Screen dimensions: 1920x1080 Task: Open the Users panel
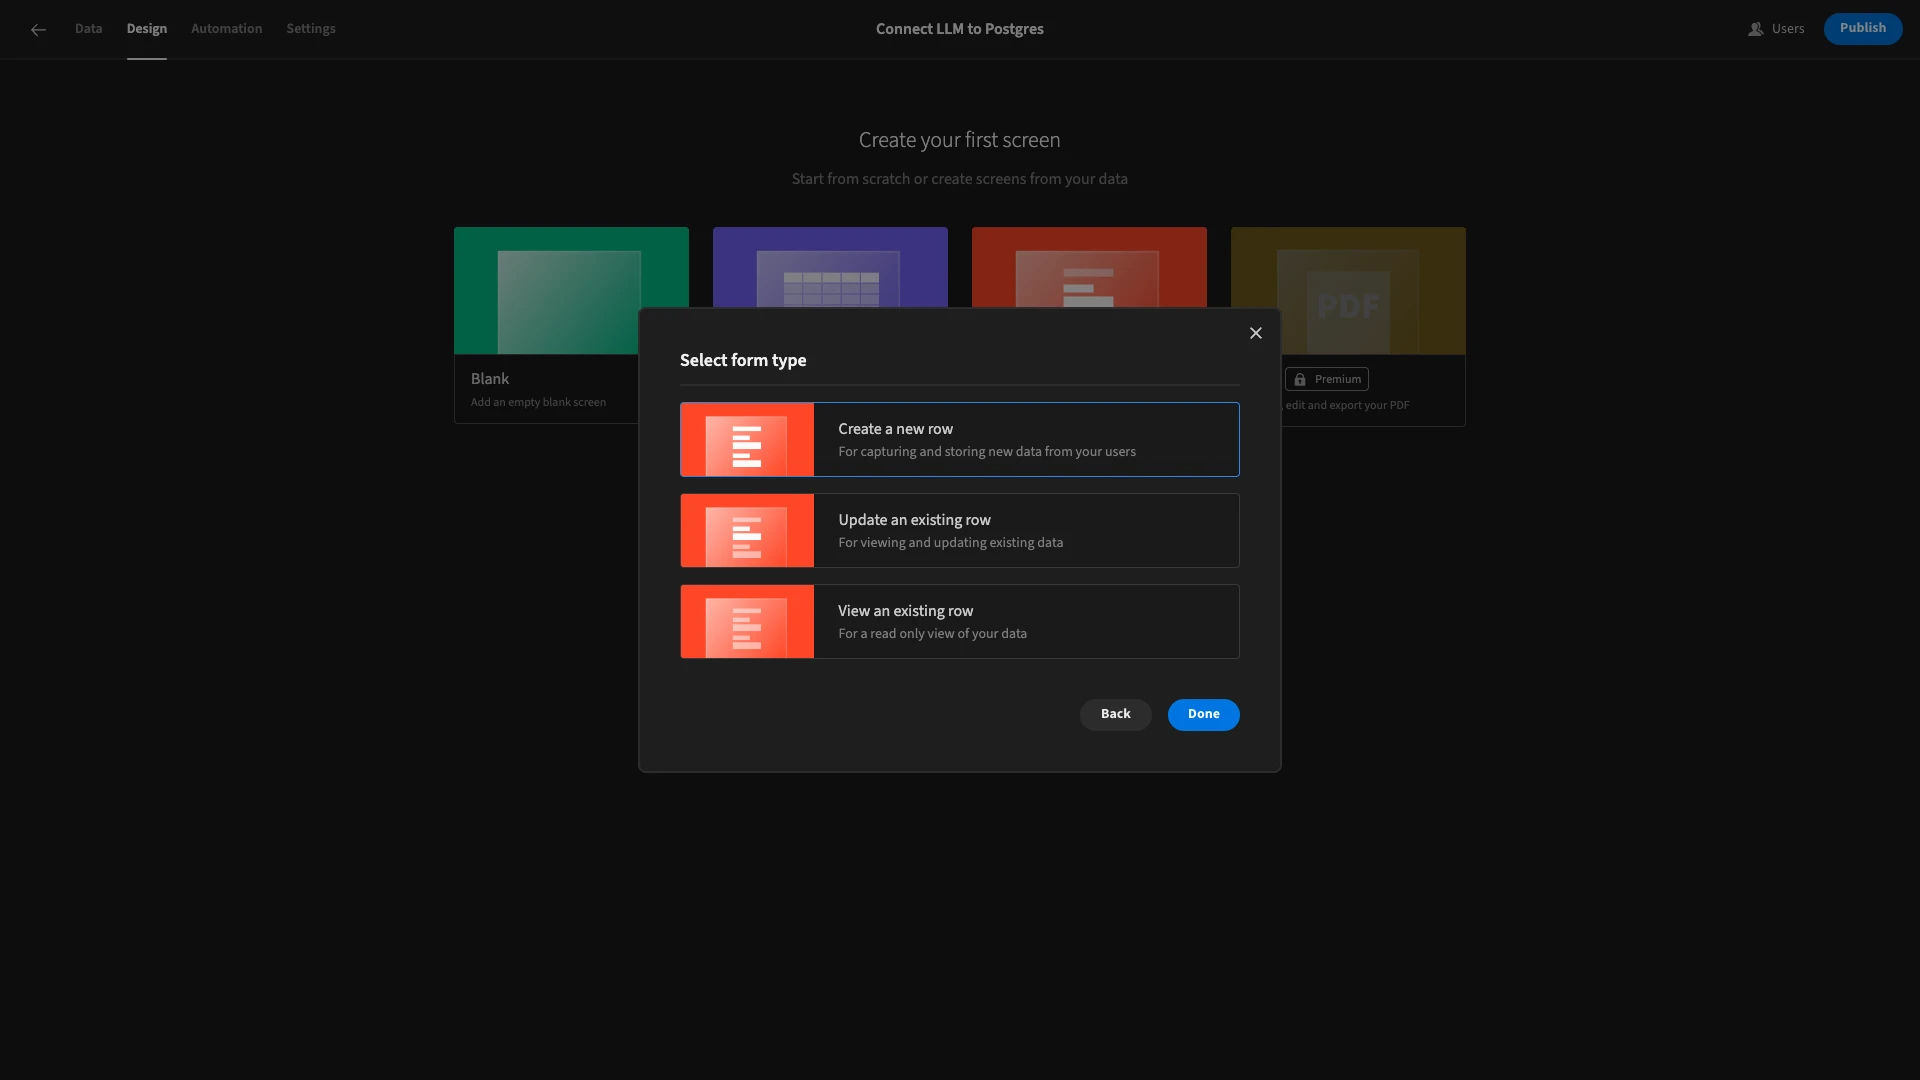(x=1776, y=29)
